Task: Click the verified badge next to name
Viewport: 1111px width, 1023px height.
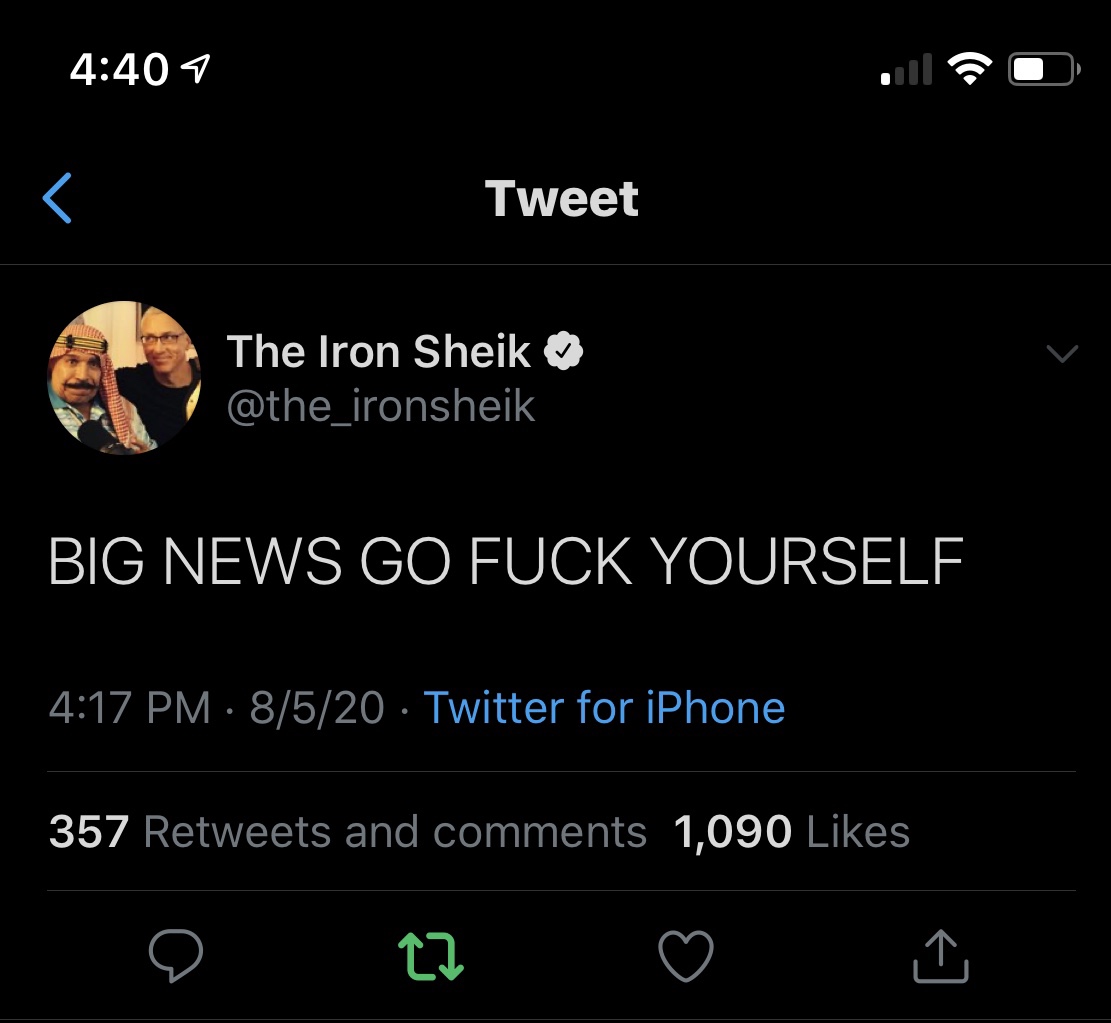Action: pyautogui.click(x=564, y=351)
